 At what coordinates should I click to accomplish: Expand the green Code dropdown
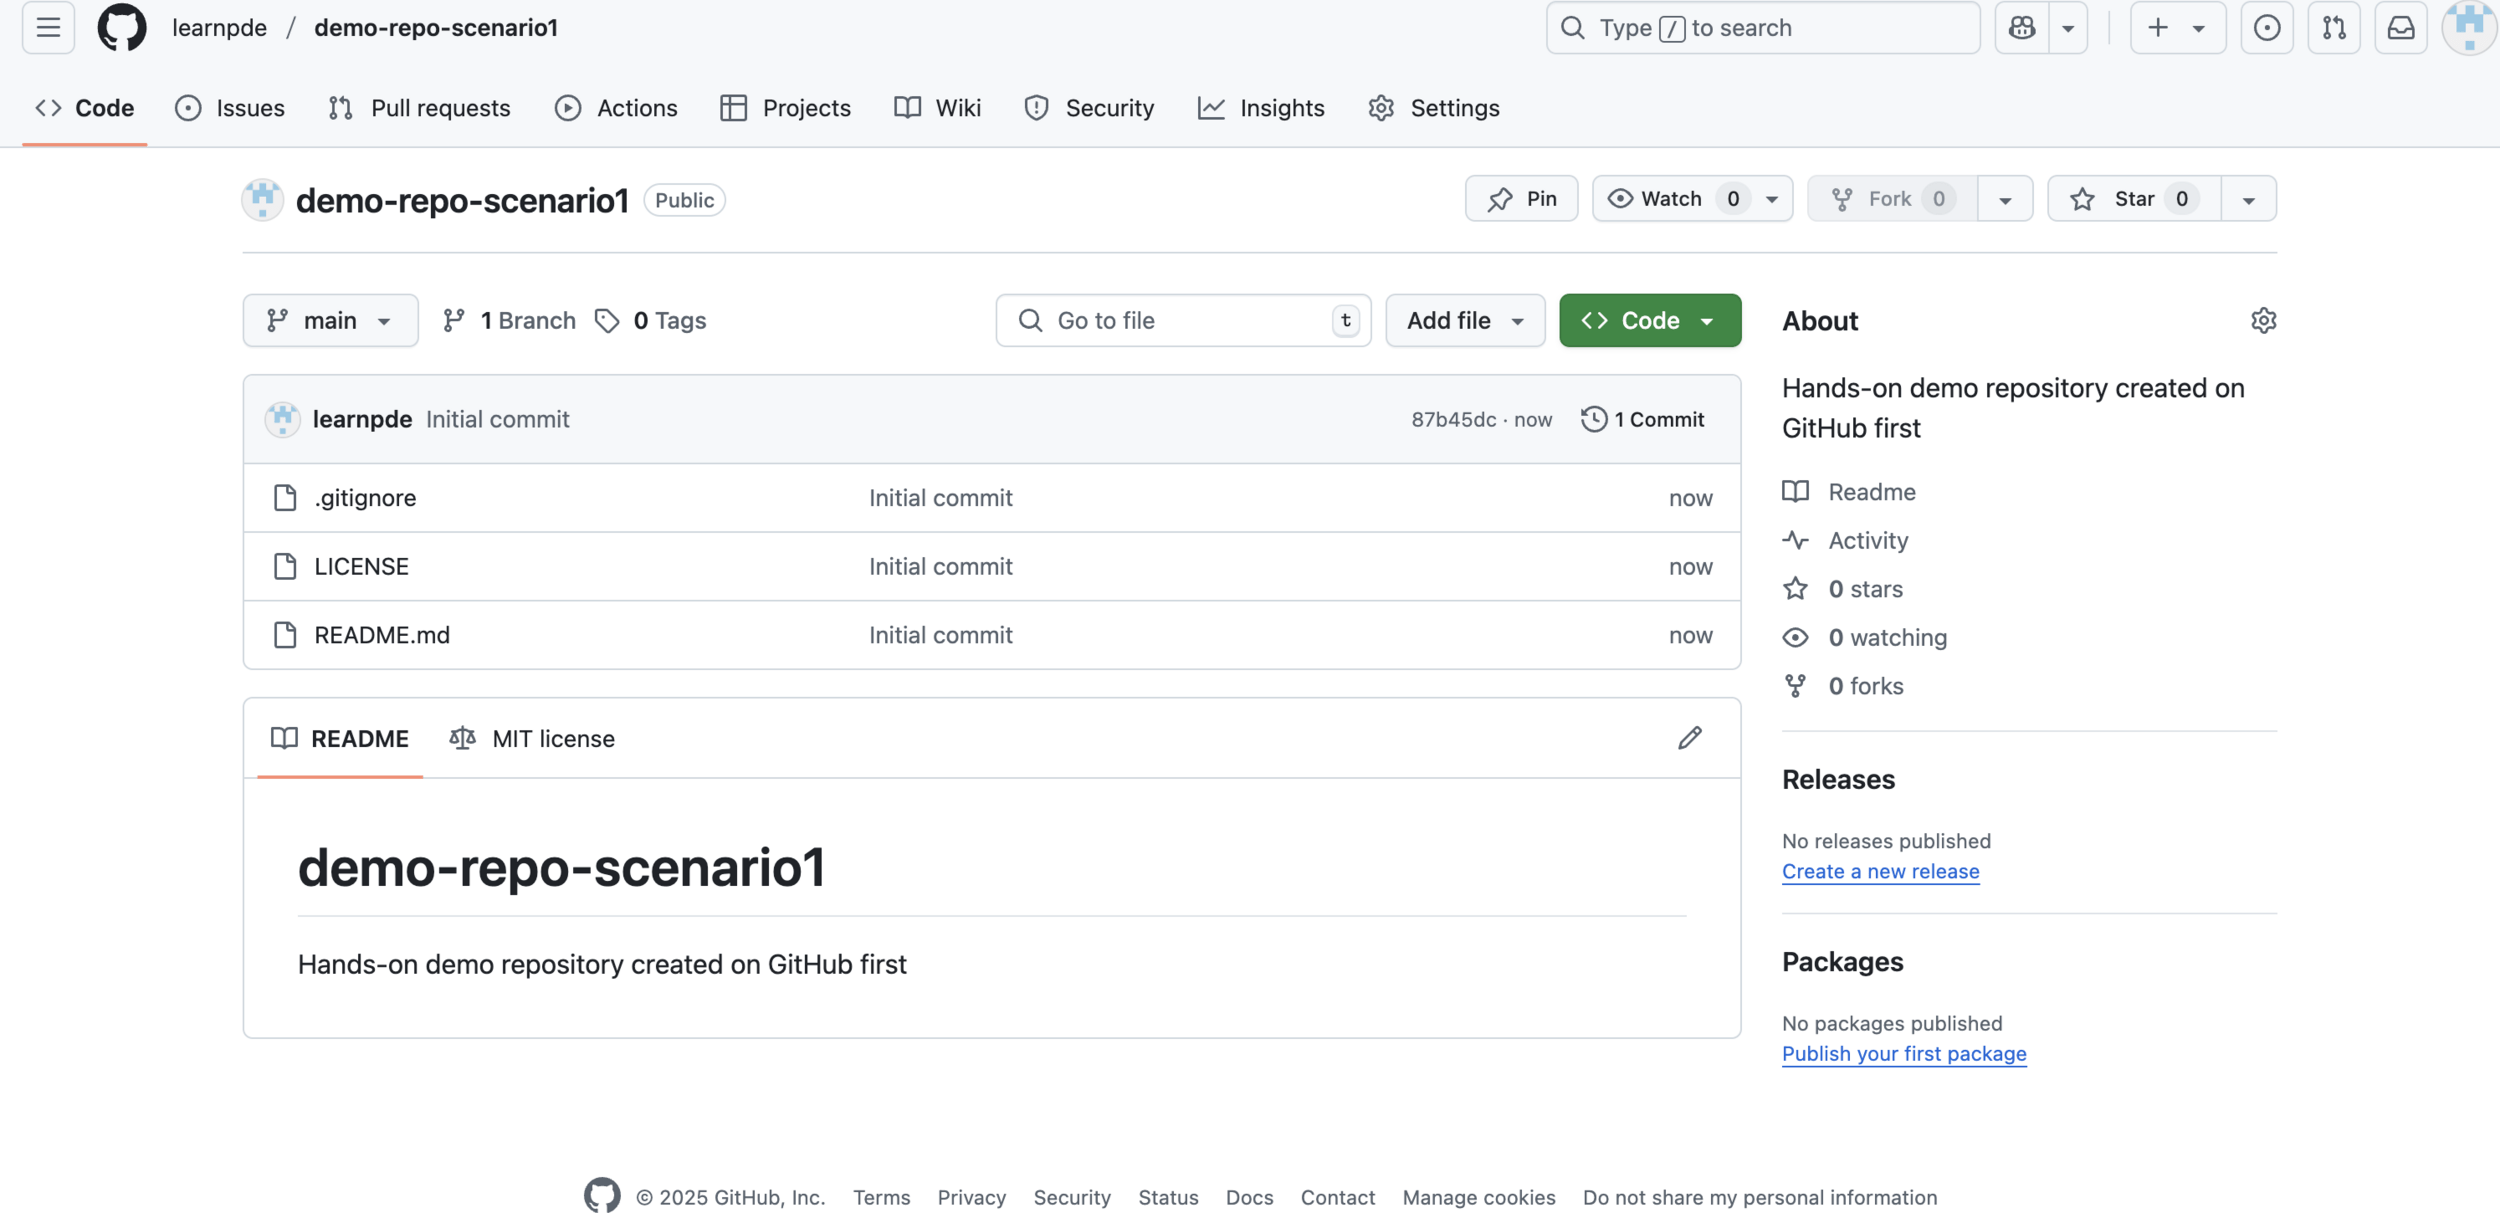point(1649,321)
